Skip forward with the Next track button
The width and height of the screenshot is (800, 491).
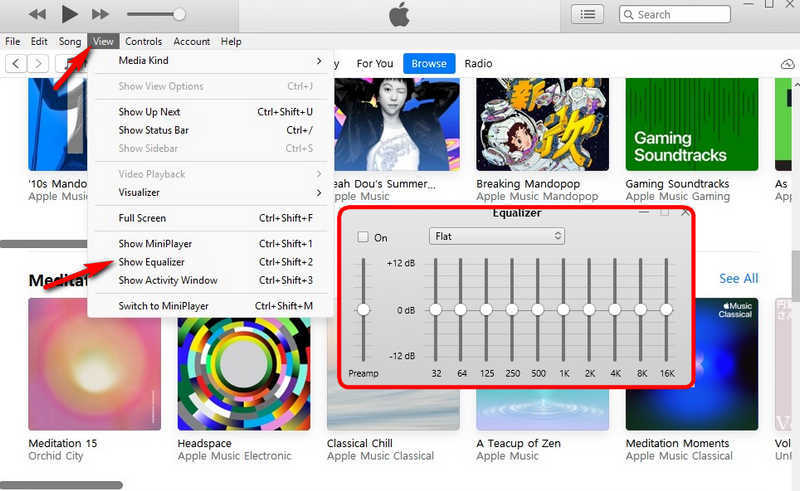click(100, 14)
